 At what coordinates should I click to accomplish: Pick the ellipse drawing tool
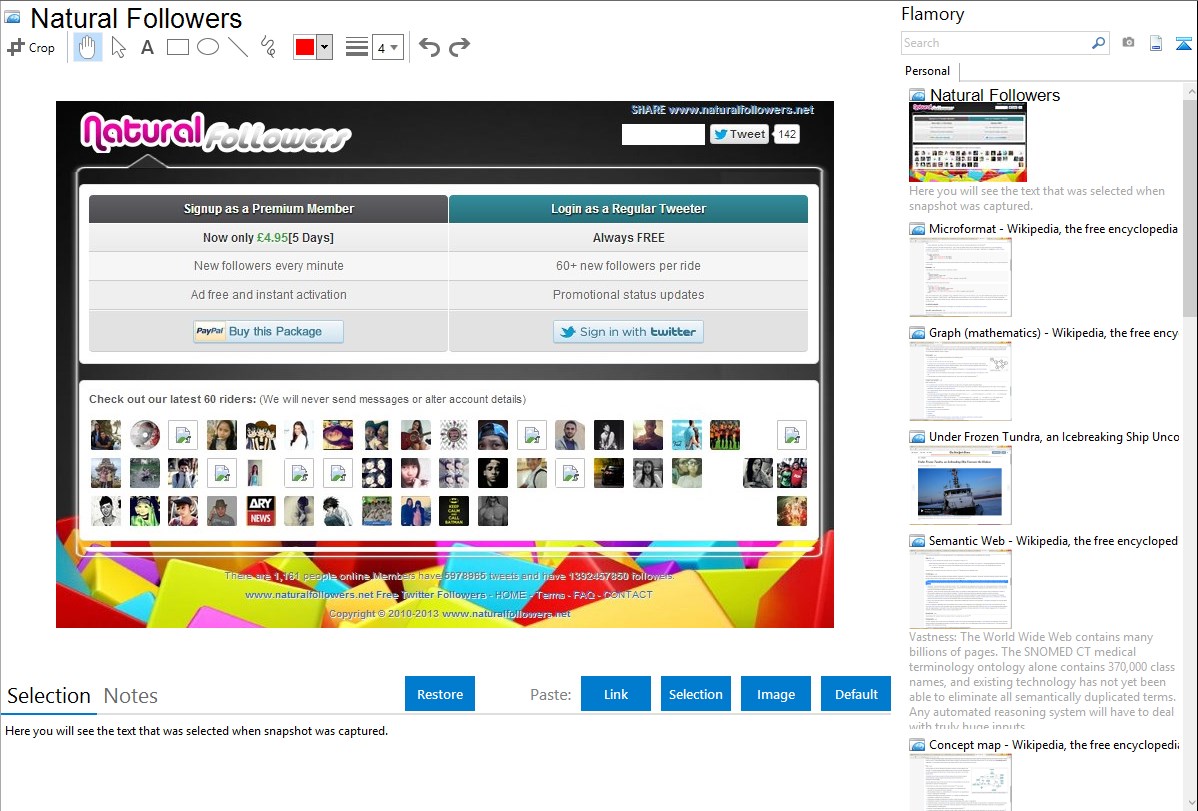[x=208, y=47]
